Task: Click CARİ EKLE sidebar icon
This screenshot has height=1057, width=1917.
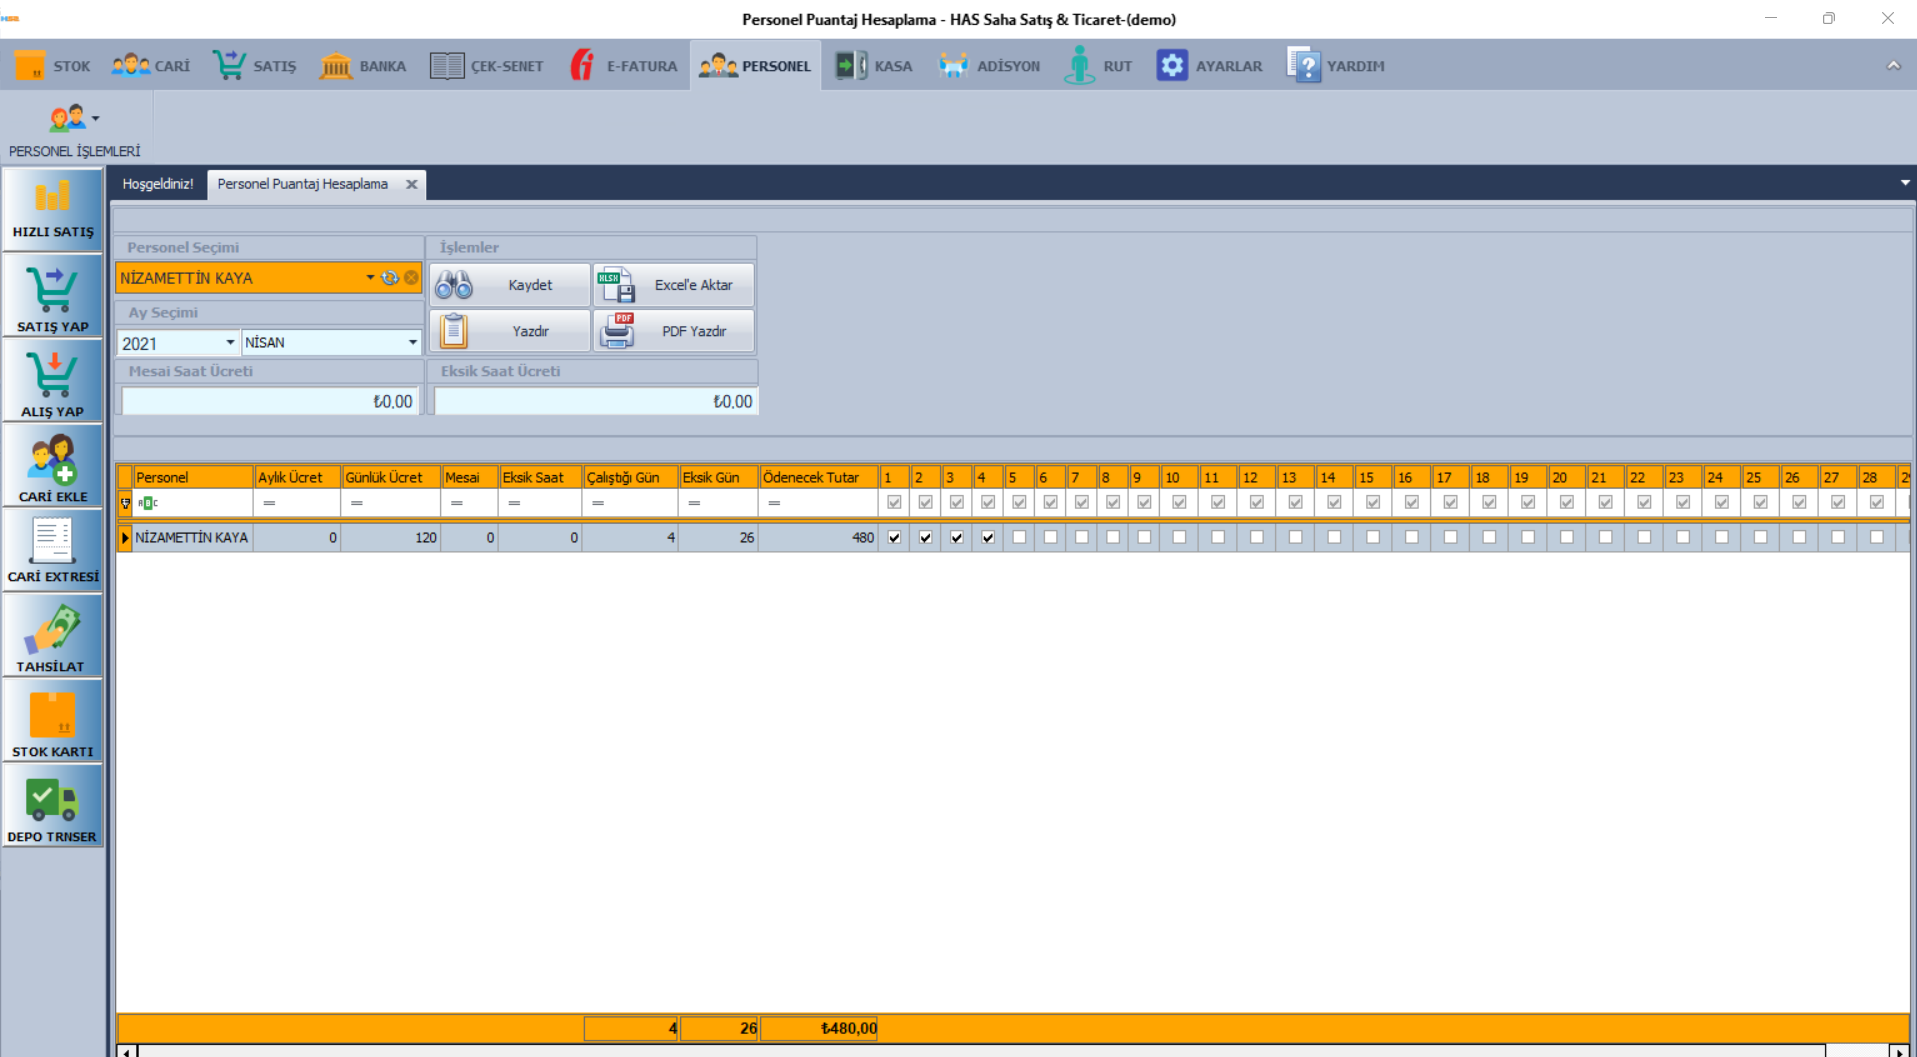Action: point(53,460)
